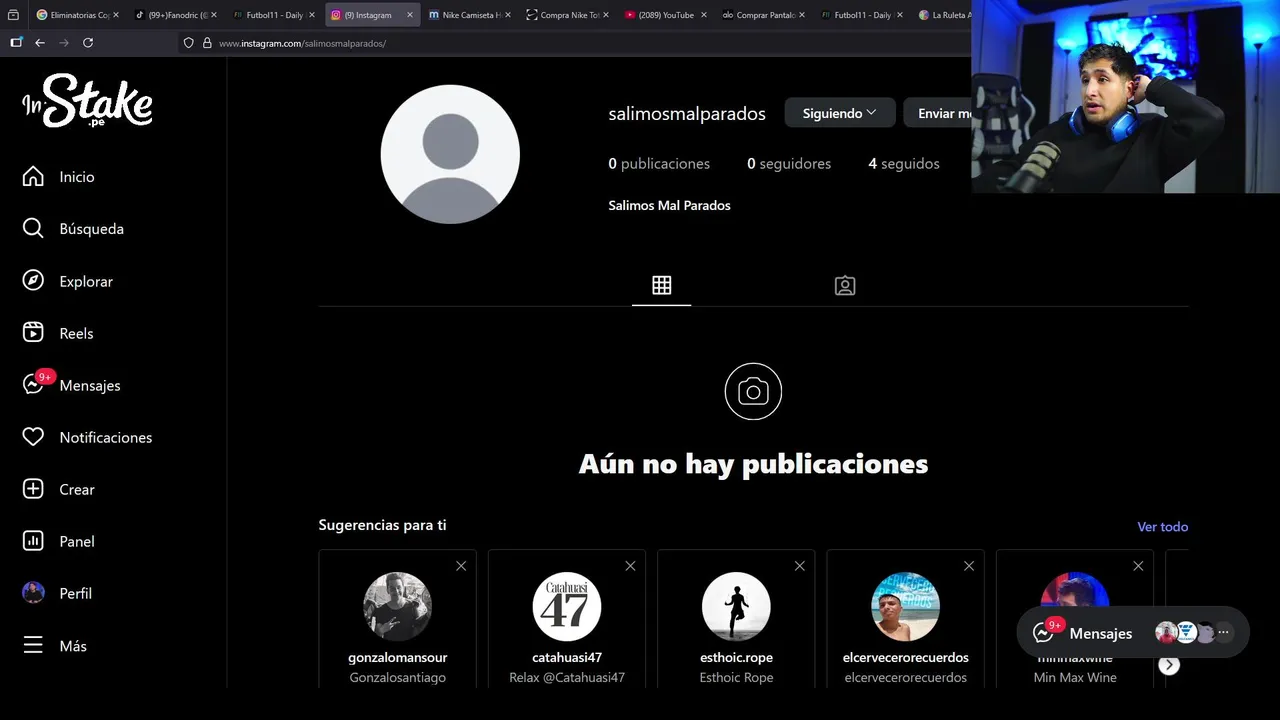Click browser forward arrow
The width and height of the screenshot is (1280, 720).
click(x=64, y=43)
